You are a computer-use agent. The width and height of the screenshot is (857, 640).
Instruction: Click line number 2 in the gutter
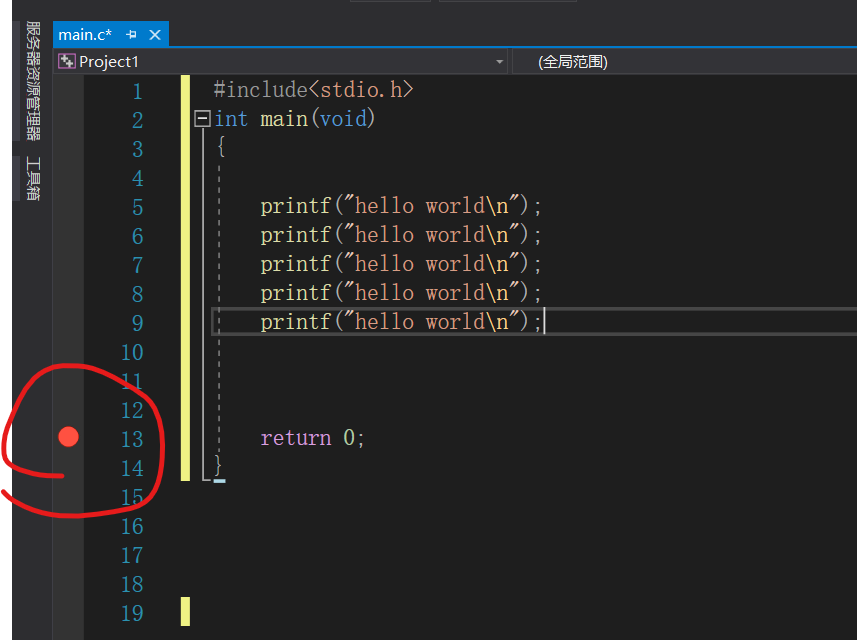[138, 120]
